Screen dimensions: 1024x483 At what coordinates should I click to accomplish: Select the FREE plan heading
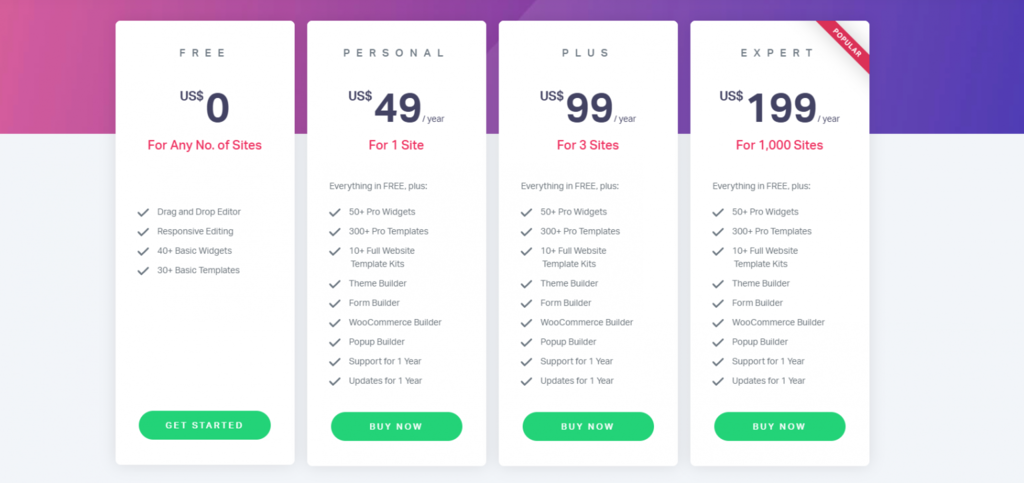pyautogui.click(x=203, y=54)
